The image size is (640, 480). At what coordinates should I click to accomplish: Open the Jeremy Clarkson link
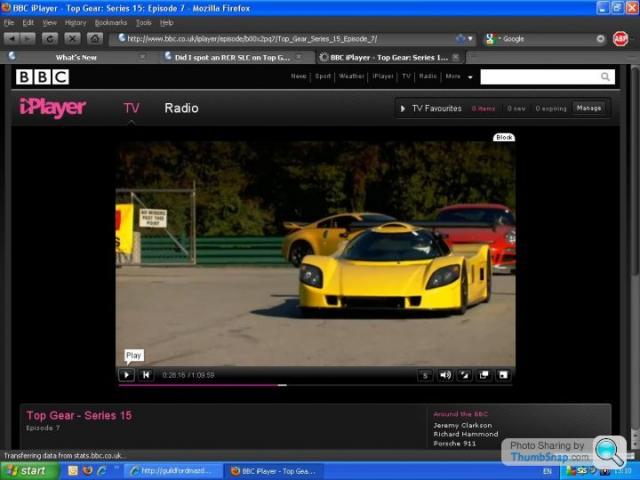point(462,425)
